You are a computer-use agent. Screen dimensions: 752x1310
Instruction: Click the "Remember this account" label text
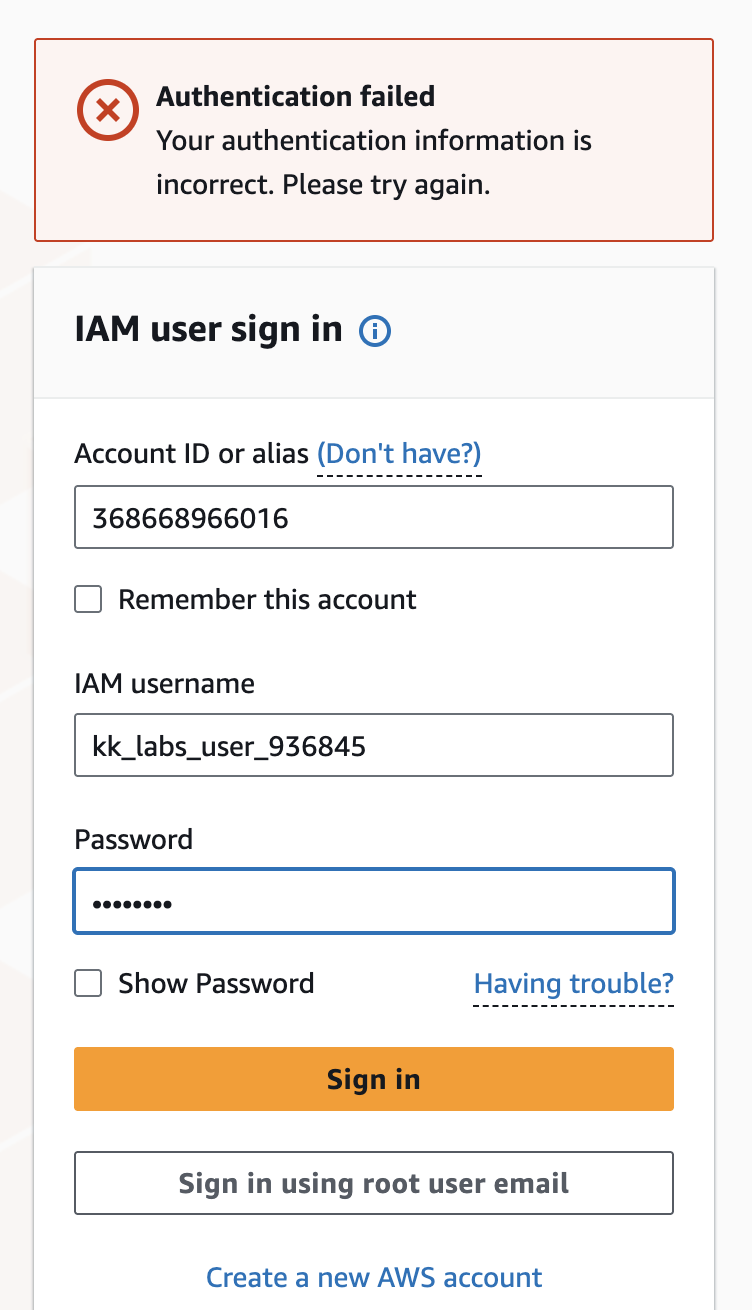pos(267,600)
